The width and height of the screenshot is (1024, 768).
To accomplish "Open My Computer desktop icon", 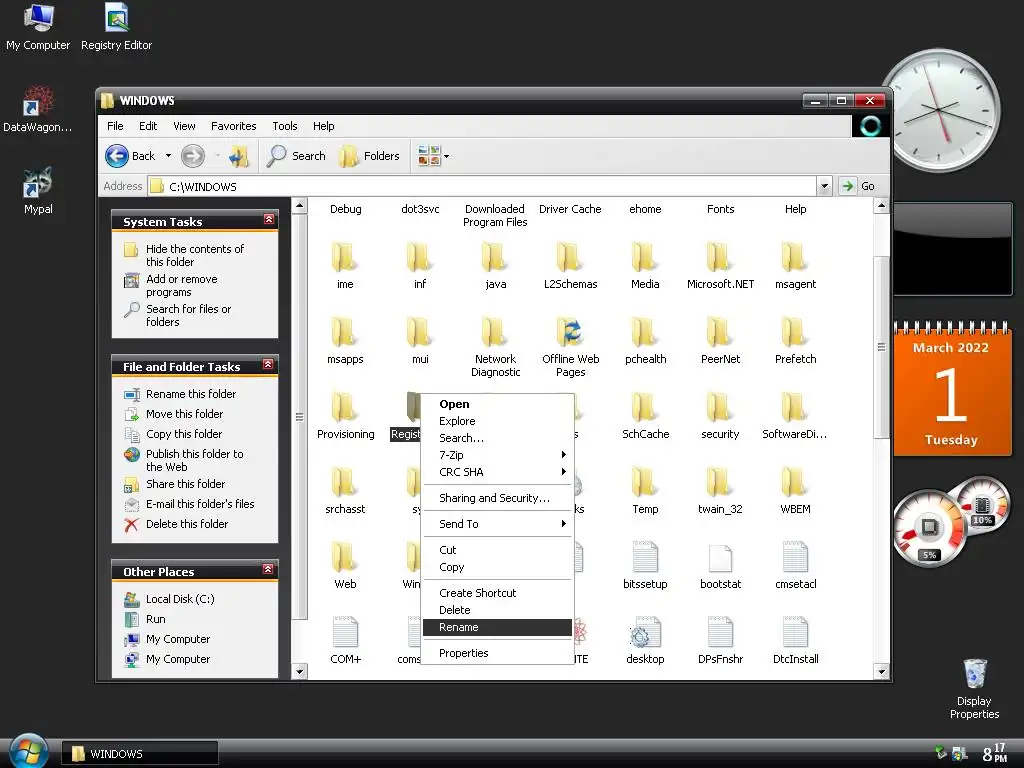I will click(x=38, y=27).
